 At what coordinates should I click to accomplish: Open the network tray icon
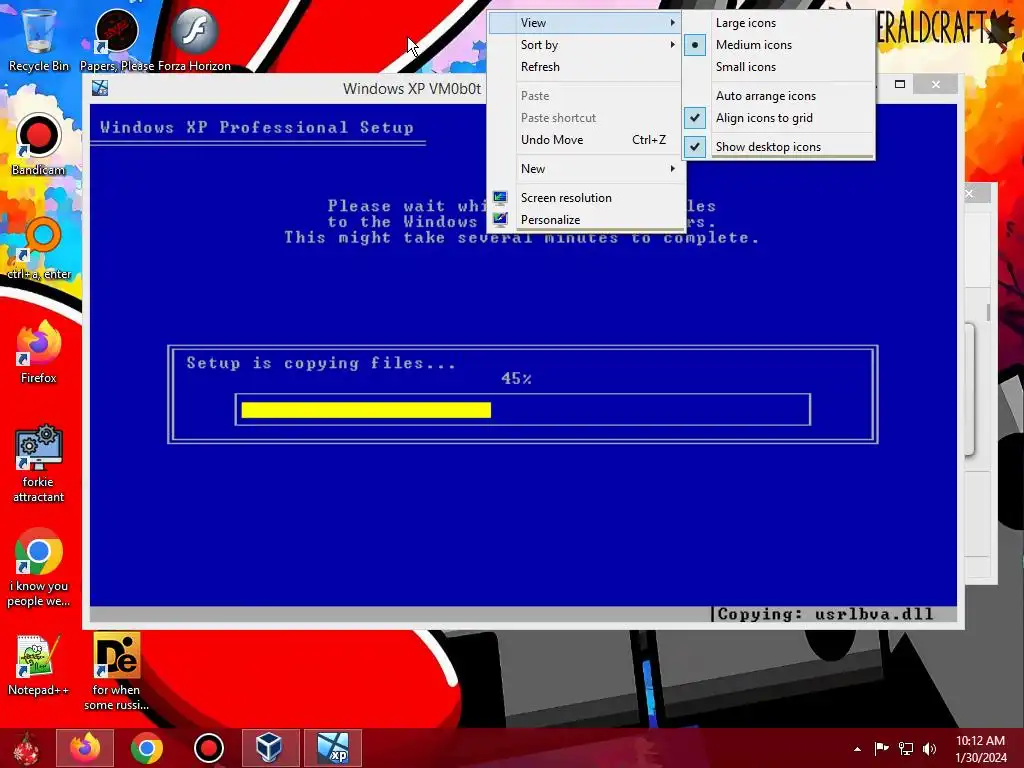[906, 748]
